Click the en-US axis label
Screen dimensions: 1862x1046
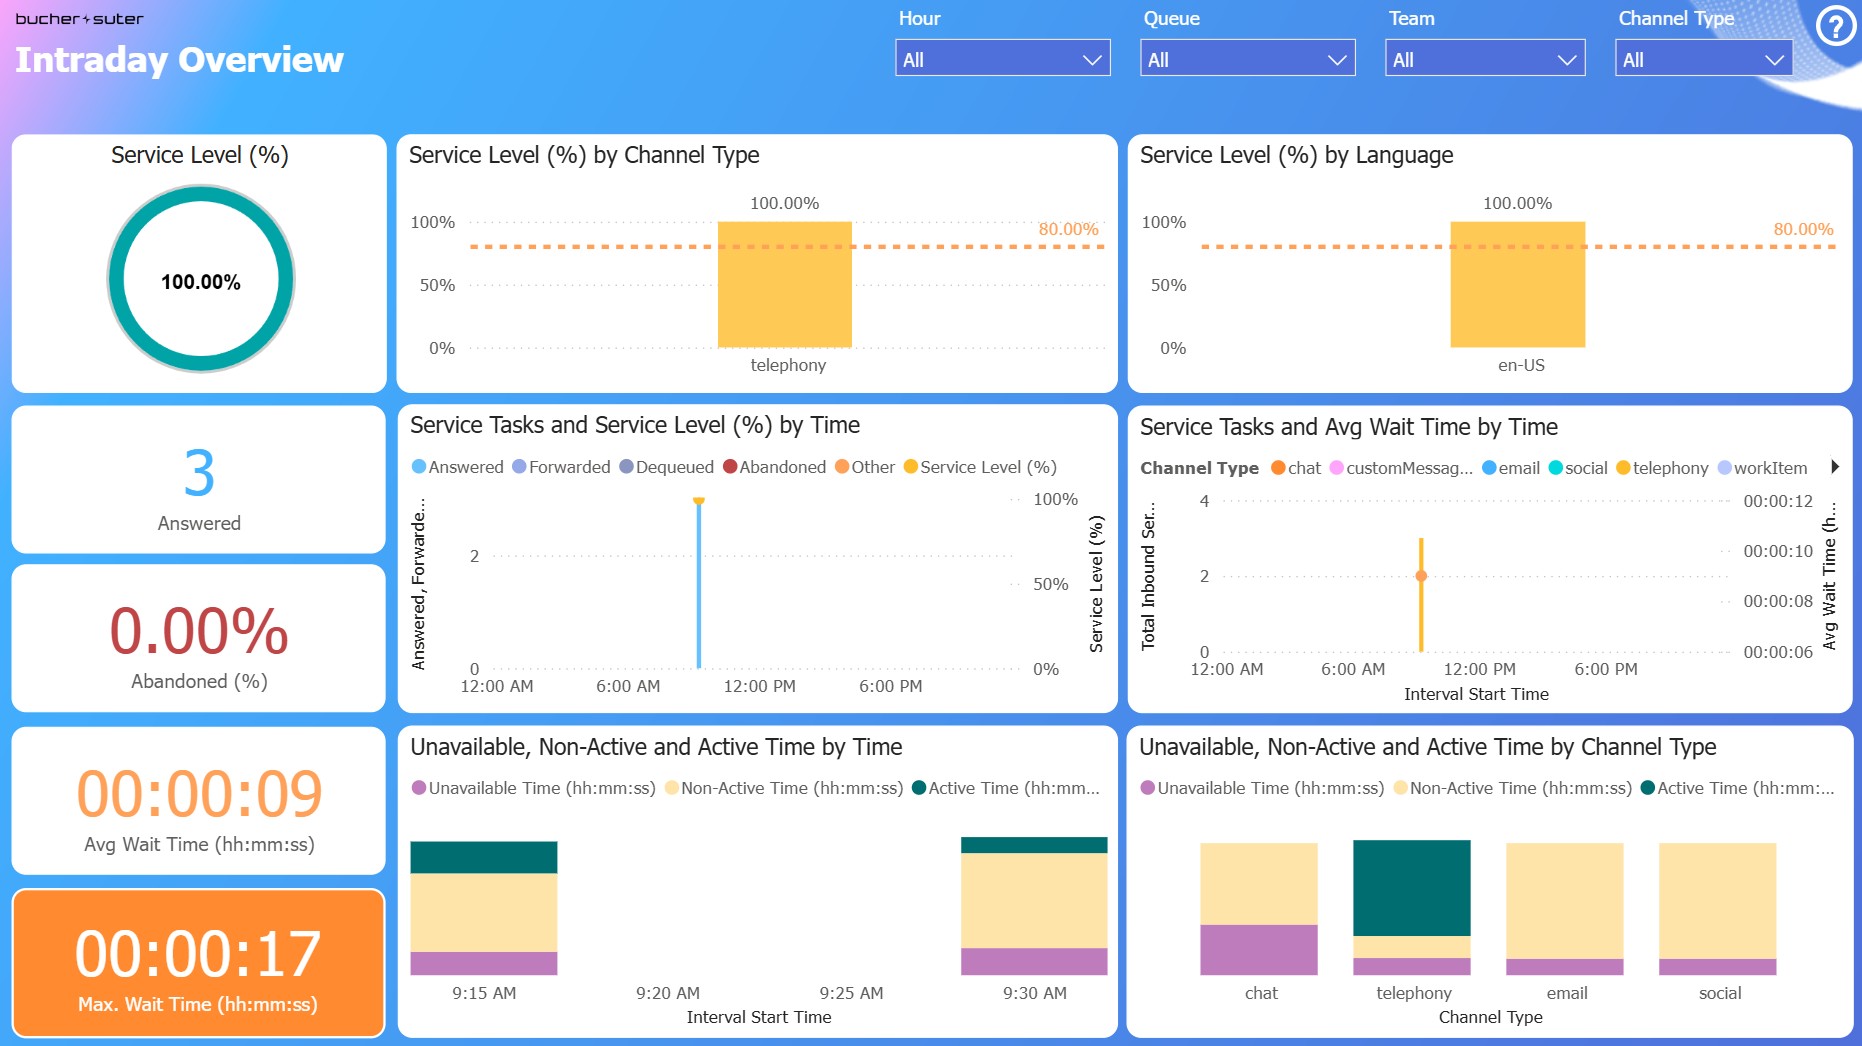point(1521,365)
